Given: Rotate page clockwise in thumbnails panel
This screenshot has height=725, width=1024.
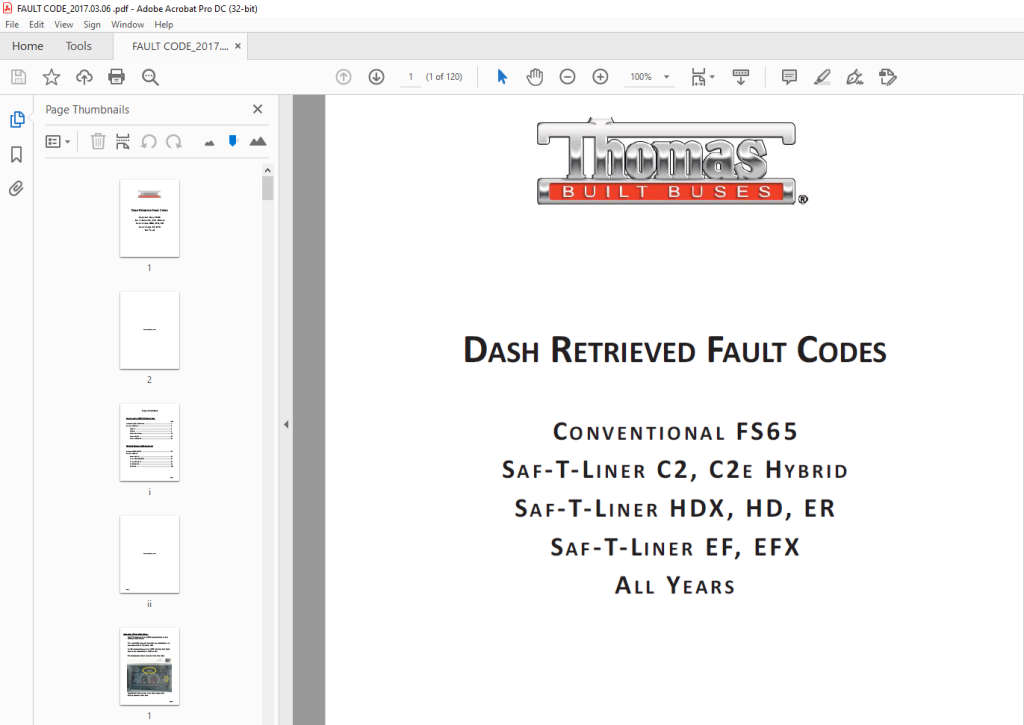Looking at the screenshot, I should [x=174, y=141].
